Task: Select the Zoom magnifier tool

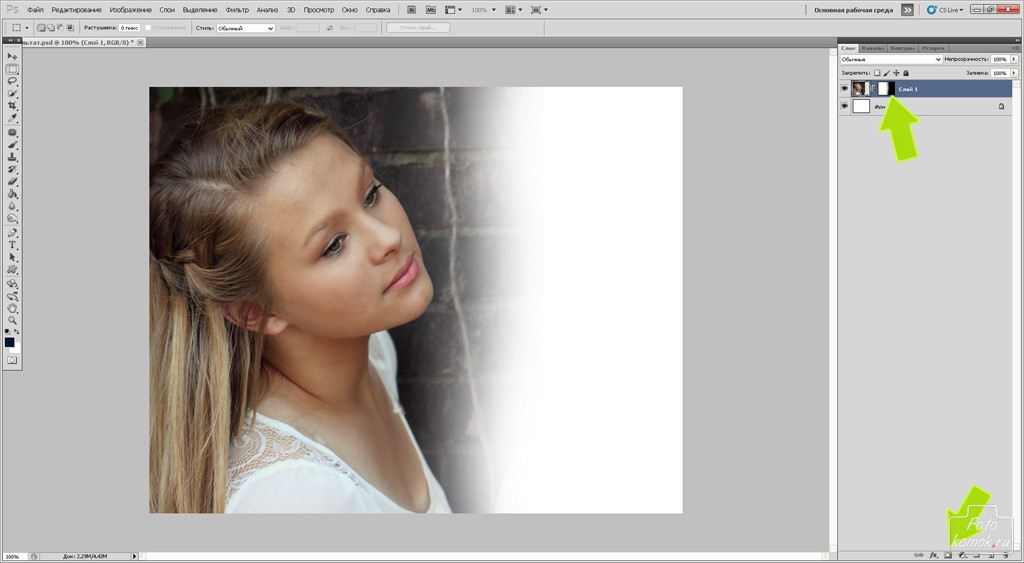Action: tap(13, 320)
